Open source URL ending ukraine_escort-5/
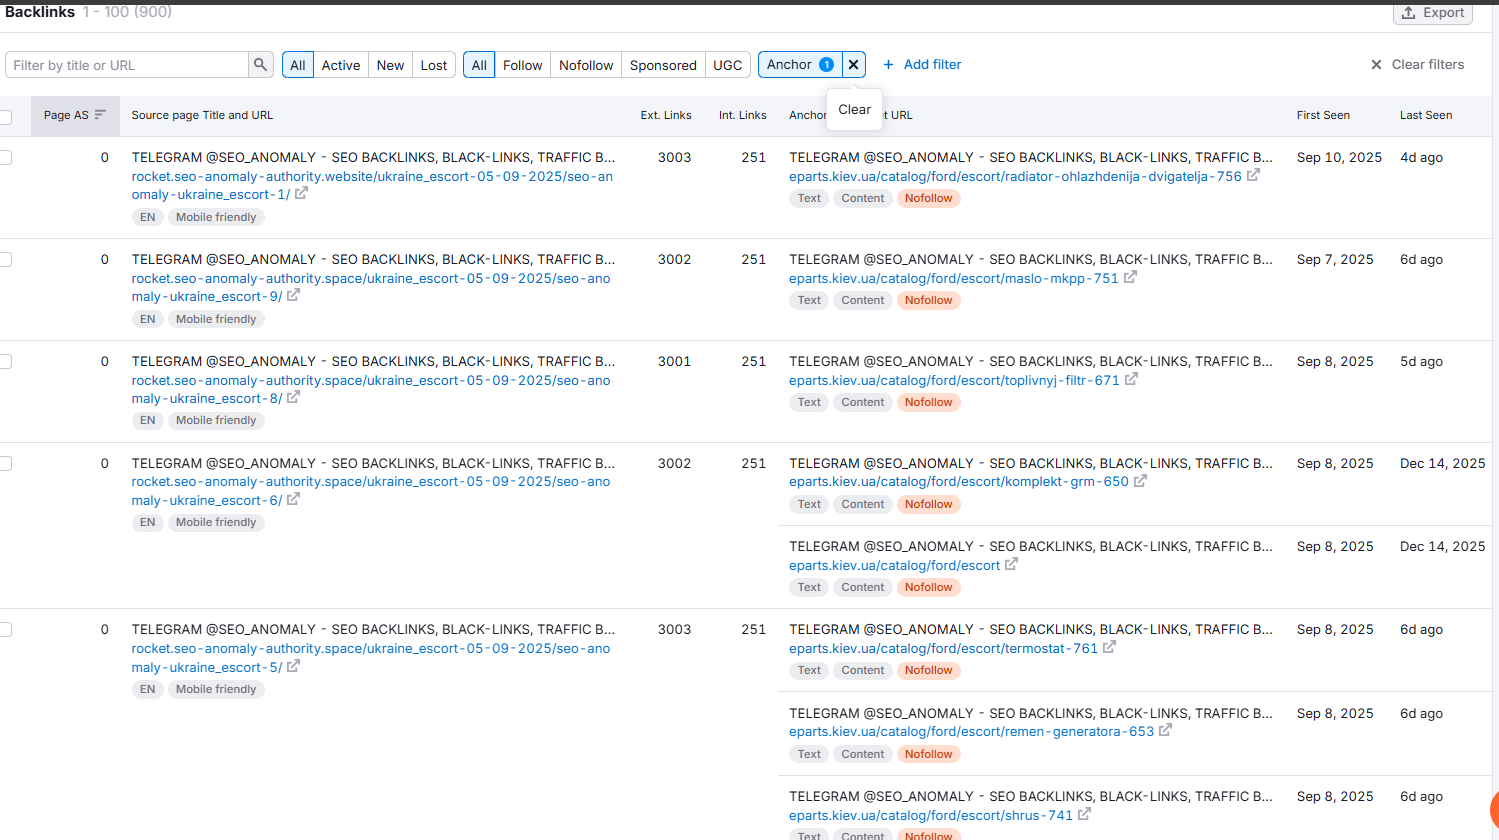The height and width of the screenshot is (840, 1499). [371, 658]
